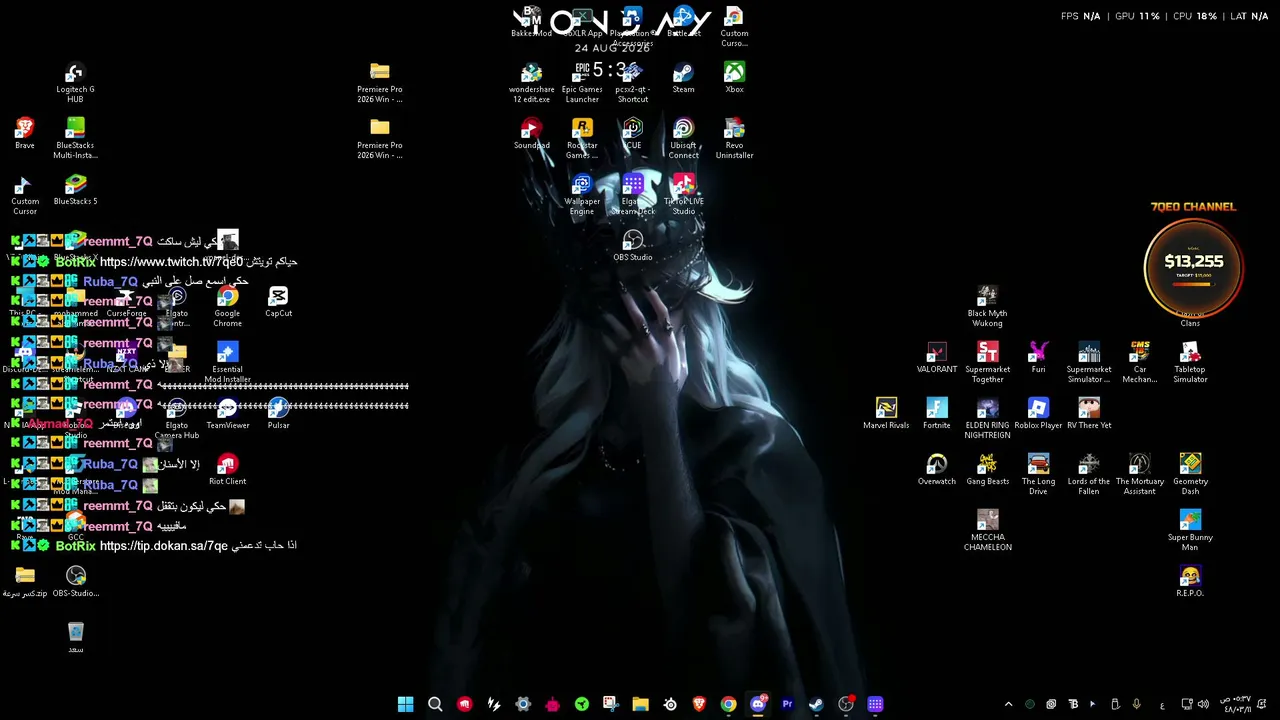Click the Windows Start button
Screen dimensions: 1280x720
pyautogui.click(x=405, y=704)
